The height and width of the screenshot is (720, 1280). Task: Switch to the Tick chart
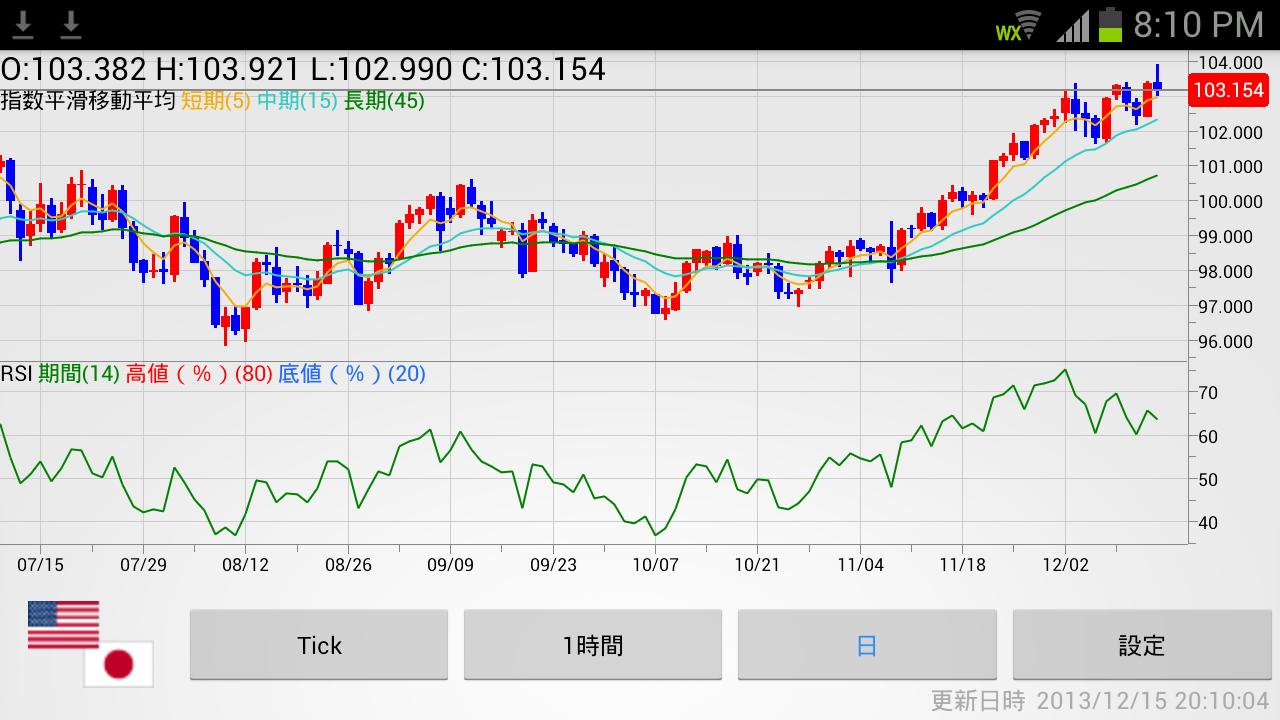coord(319,645)
